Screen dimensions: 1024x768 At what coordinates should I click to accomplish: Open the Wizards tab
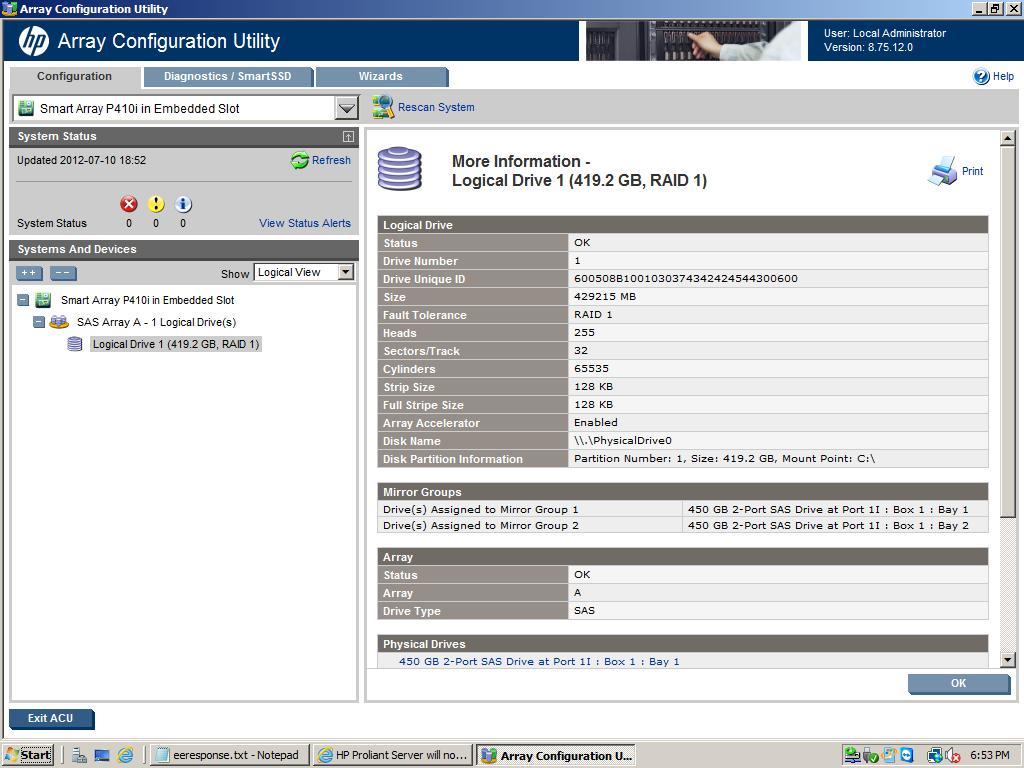[x=381, y=76]
